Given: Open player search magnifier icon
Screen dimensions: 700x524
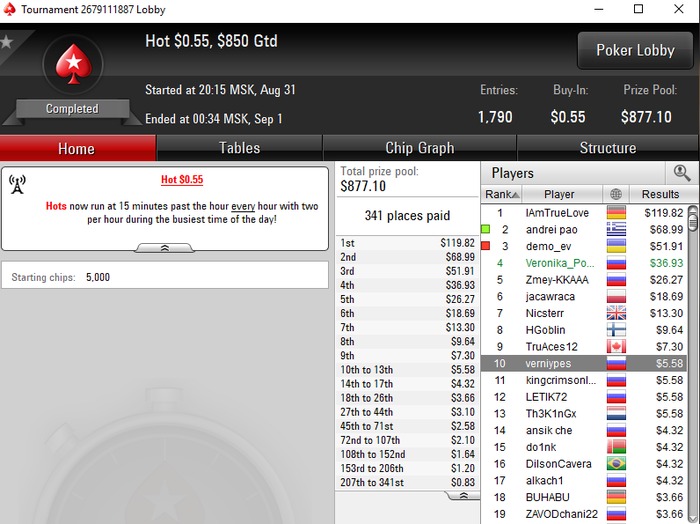Looking at the screenshot, I should 682,173.
